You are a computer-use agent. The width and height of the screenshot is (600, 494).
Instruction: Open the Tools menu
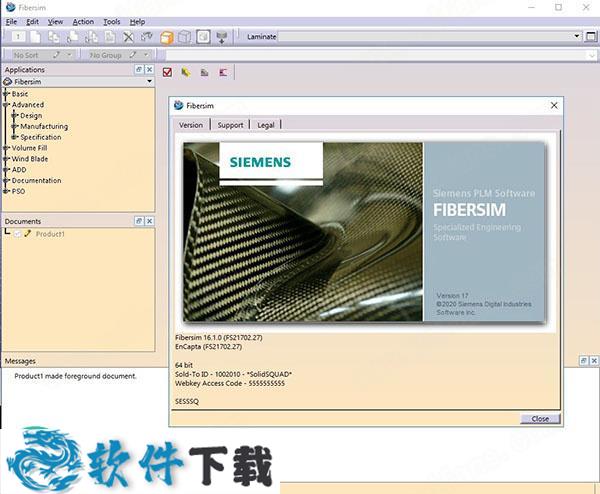tap(112, 22)
